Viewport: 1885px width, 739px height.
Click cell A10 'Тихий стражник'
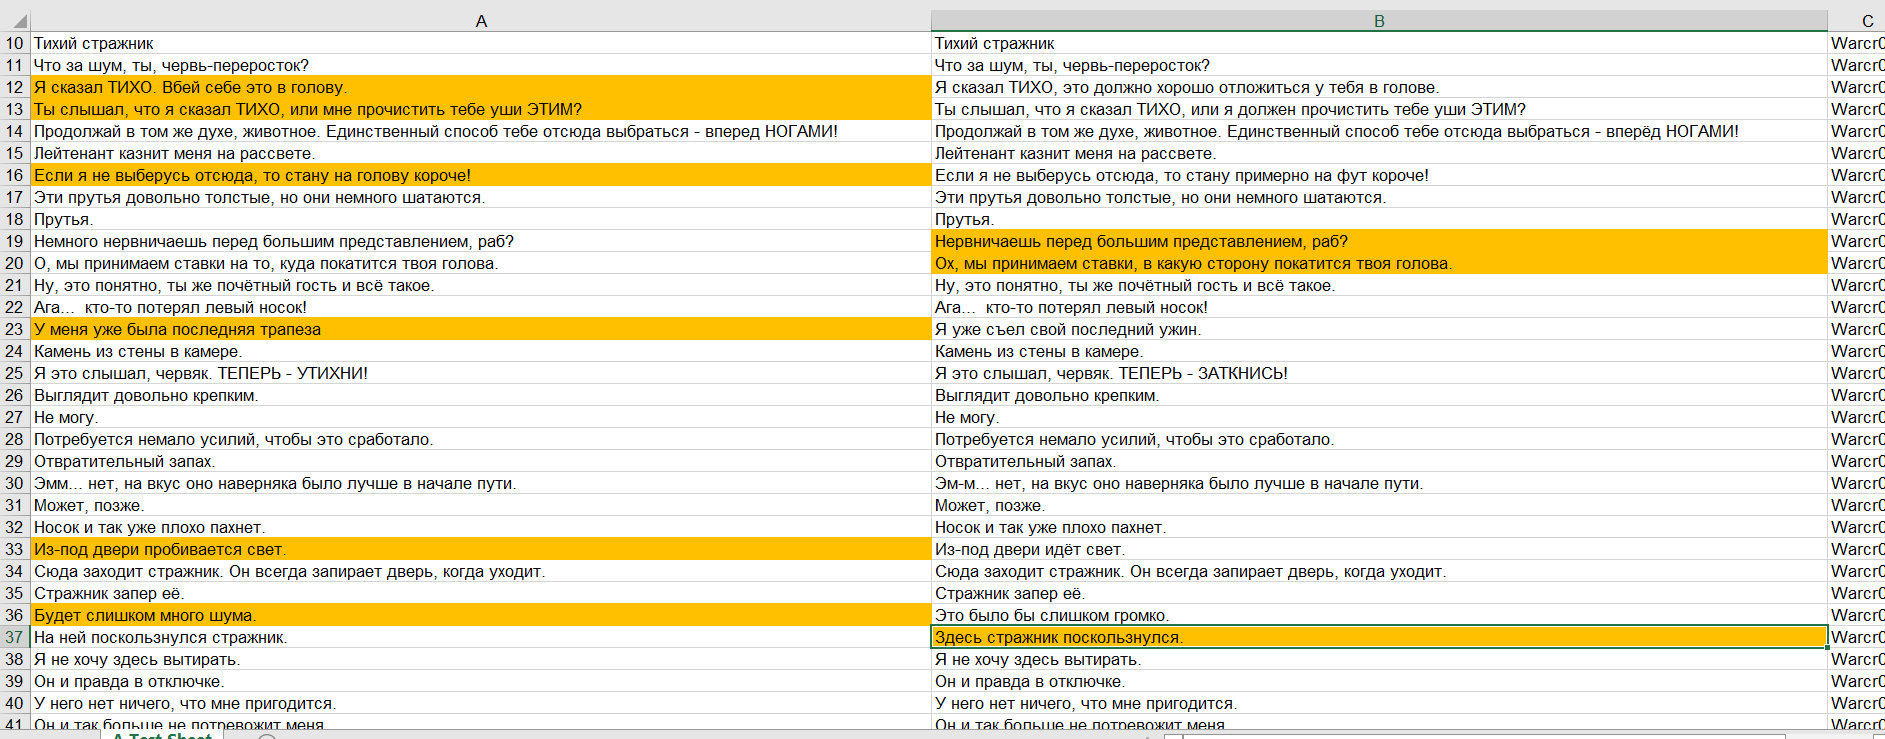tap(481, 43)
